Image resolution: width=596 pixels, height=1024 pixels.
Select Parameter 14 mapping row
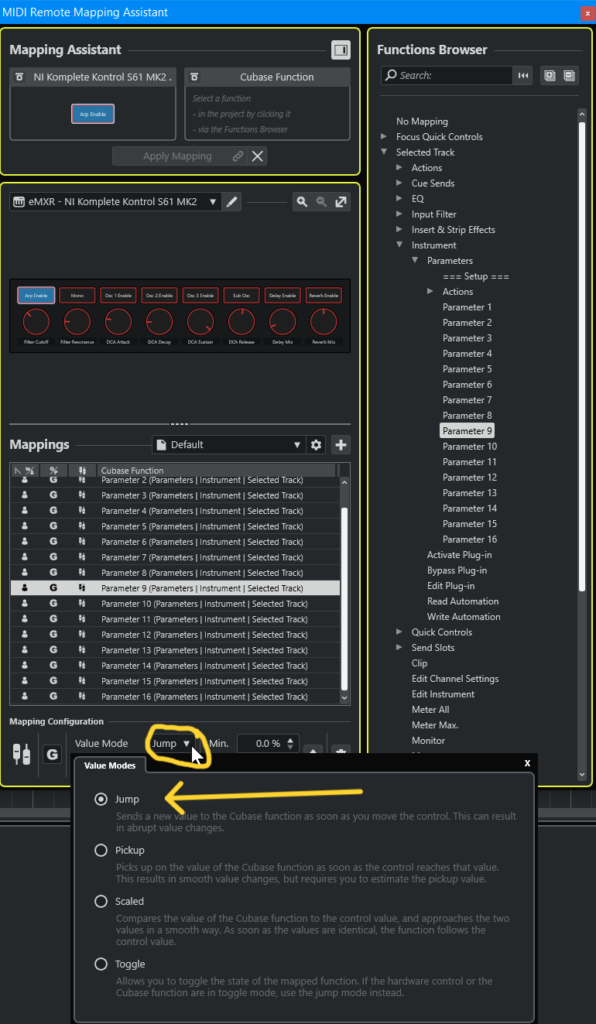(175, 665)
